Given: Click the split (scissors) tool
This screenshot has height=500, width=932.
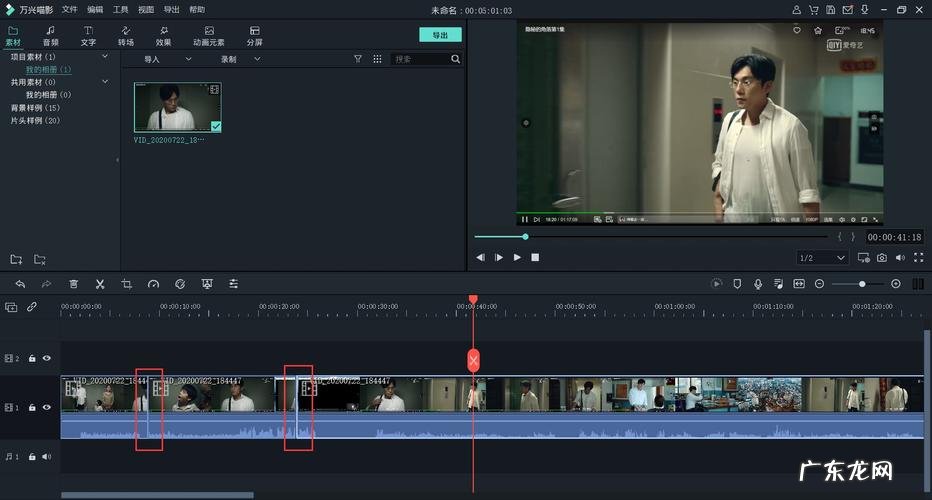Looking at the screenshot, I should 100,284.
